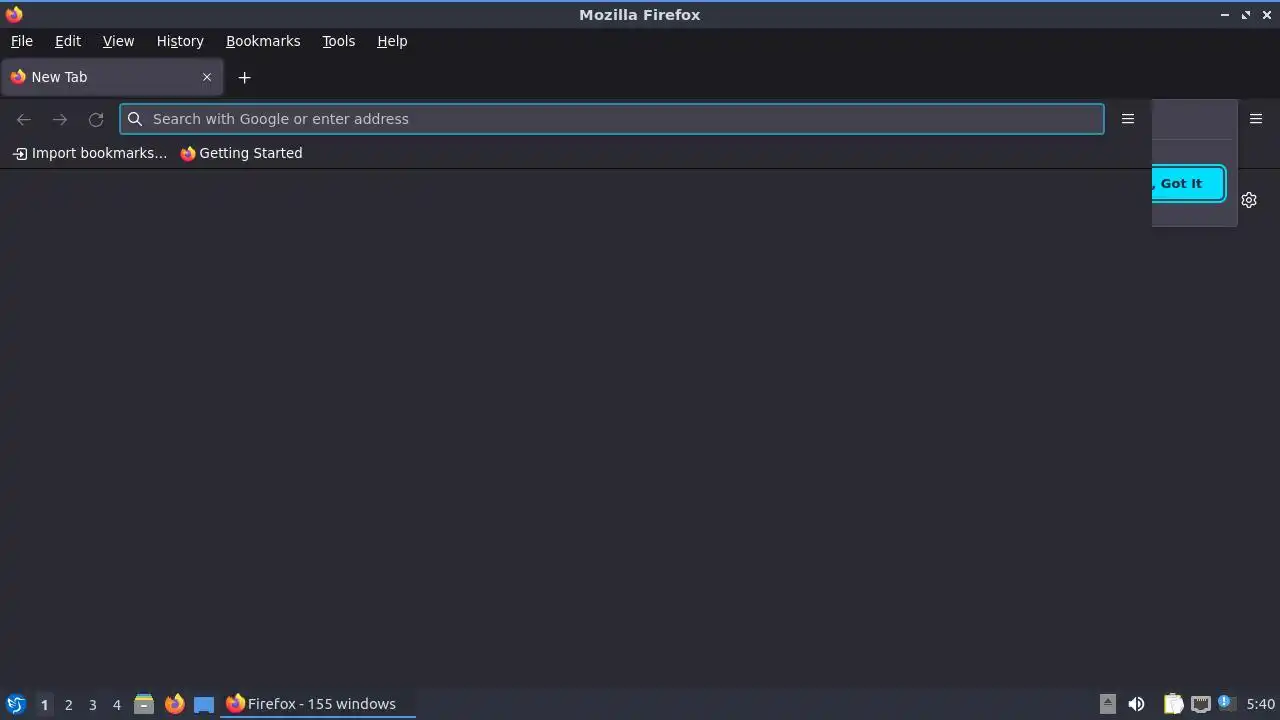Open the Bookmarks menu
Screen dimensions: 1280x720
coord(263,41)
